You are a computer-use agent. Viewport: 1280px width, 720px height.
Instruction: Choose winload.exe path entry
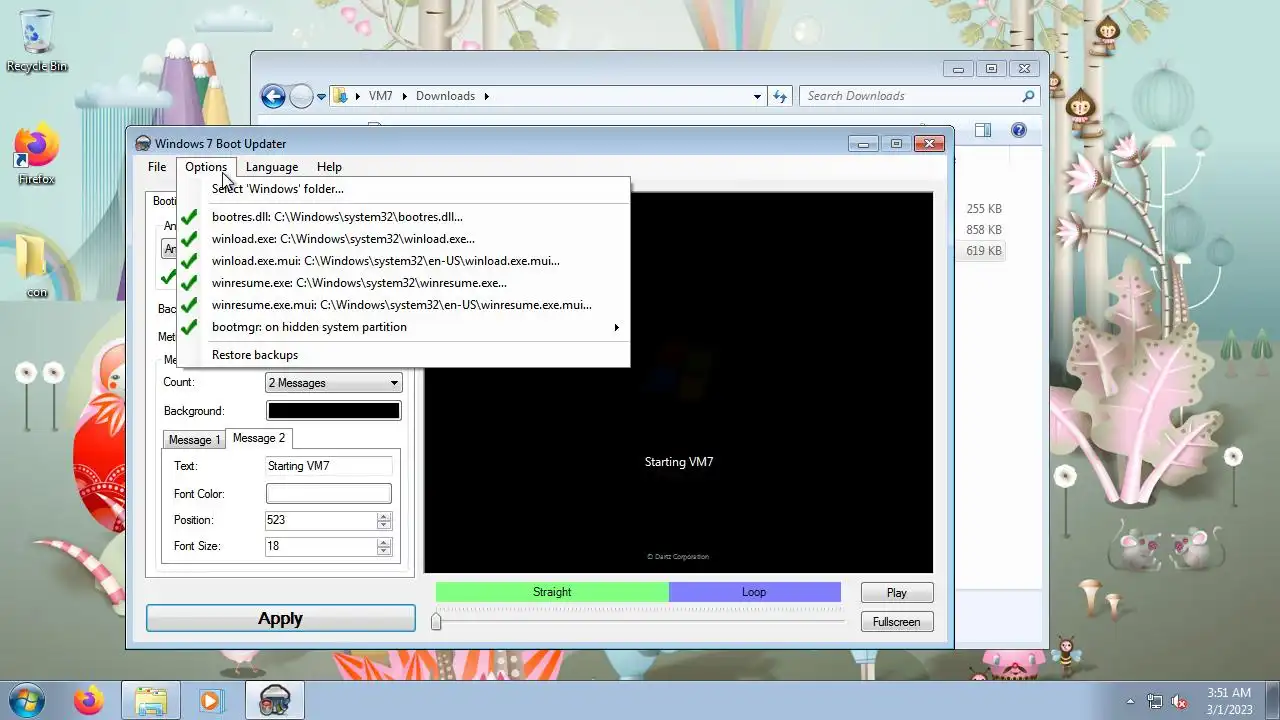click(404, 239)
